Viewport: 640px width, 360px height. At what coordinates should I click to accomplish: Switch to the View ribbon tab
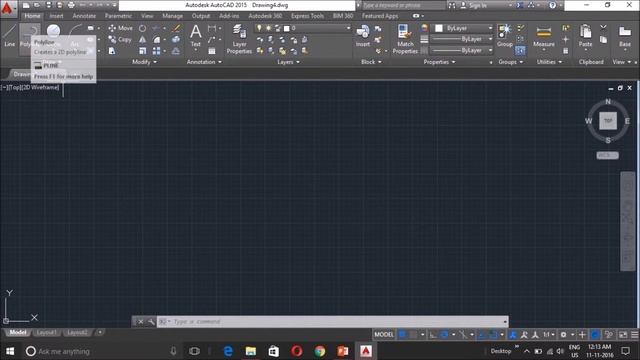point(147,16)
